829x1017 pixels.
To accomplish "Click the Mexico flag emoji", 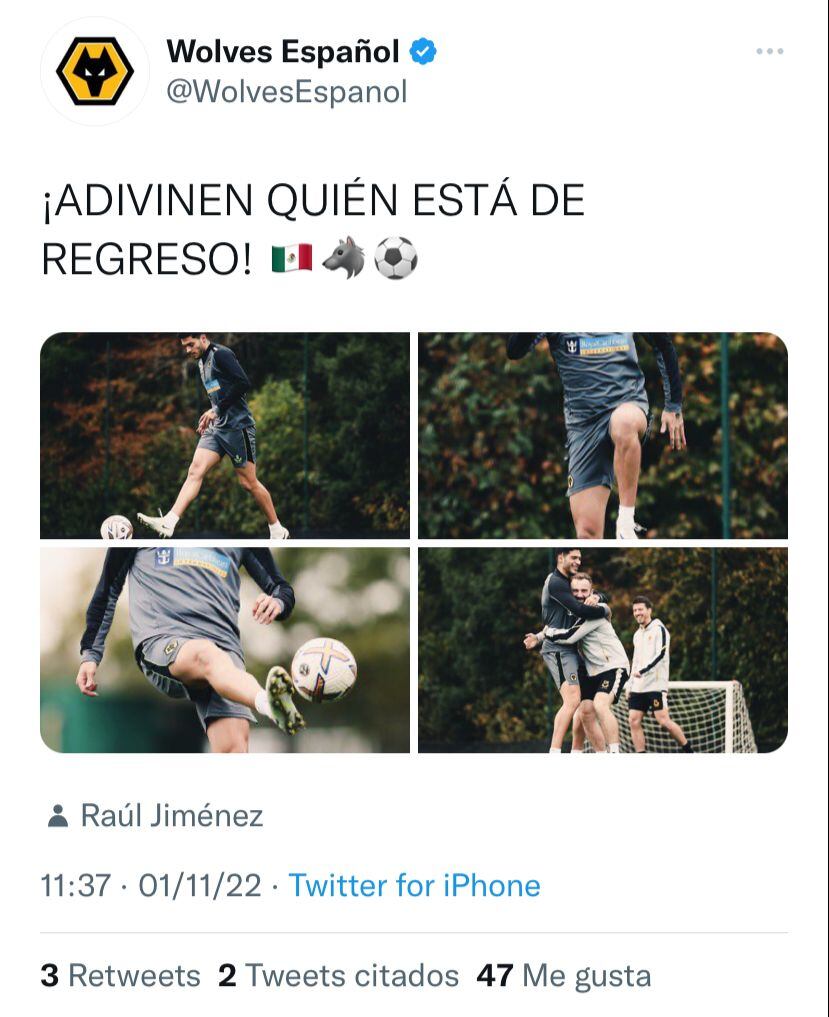I will point(292,259).
